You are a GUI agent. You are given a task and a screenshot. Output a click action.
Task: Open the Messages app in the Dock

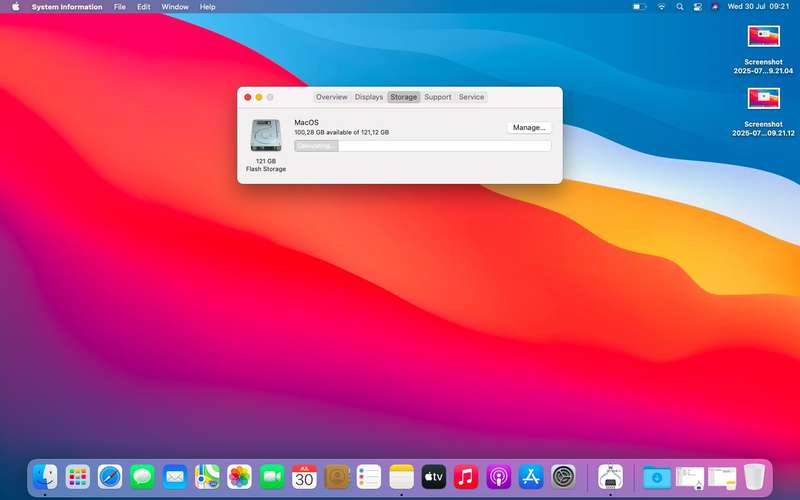point(142,477)
